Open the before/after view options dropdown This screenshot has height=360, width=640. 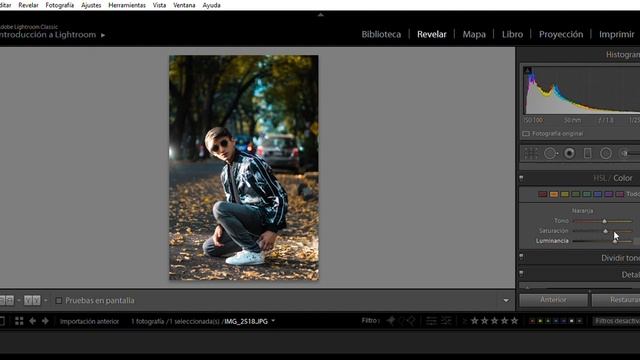(x=46, y=300)
